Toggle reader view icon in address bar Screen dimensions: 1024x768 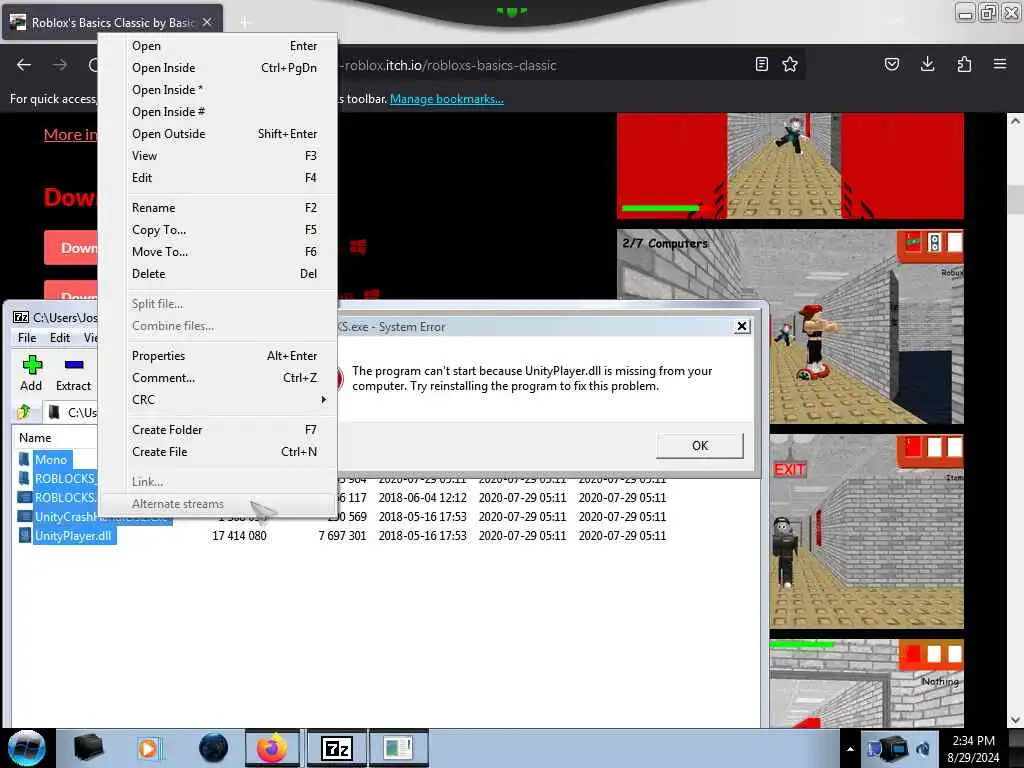[x=761, y=64]
